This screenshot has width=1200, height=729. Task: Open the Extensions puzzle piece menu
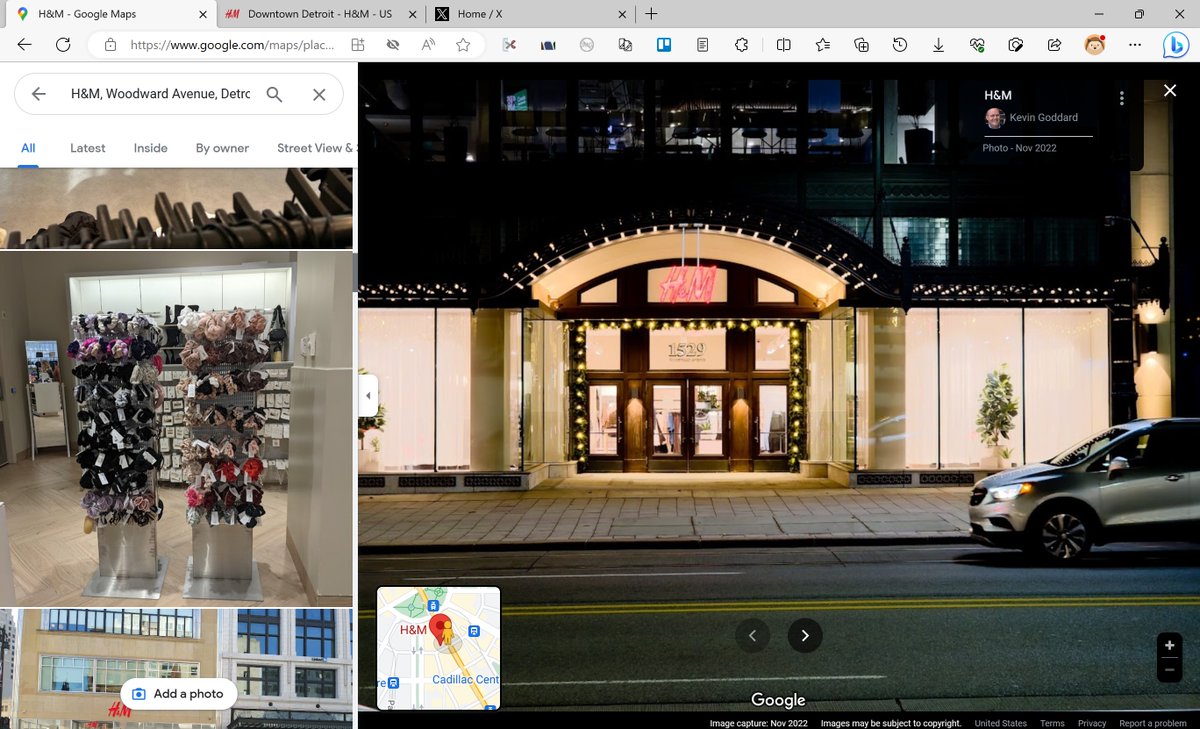[741, 45]
